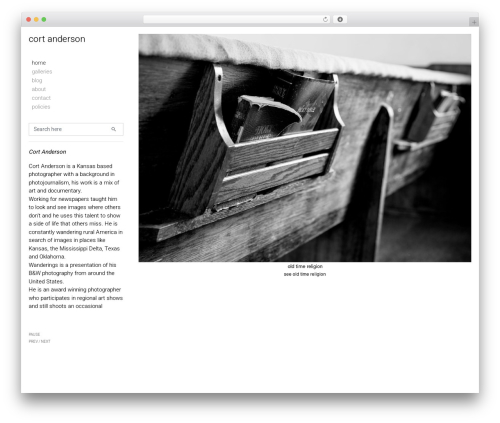Open the home menu item

coord(39,63)
